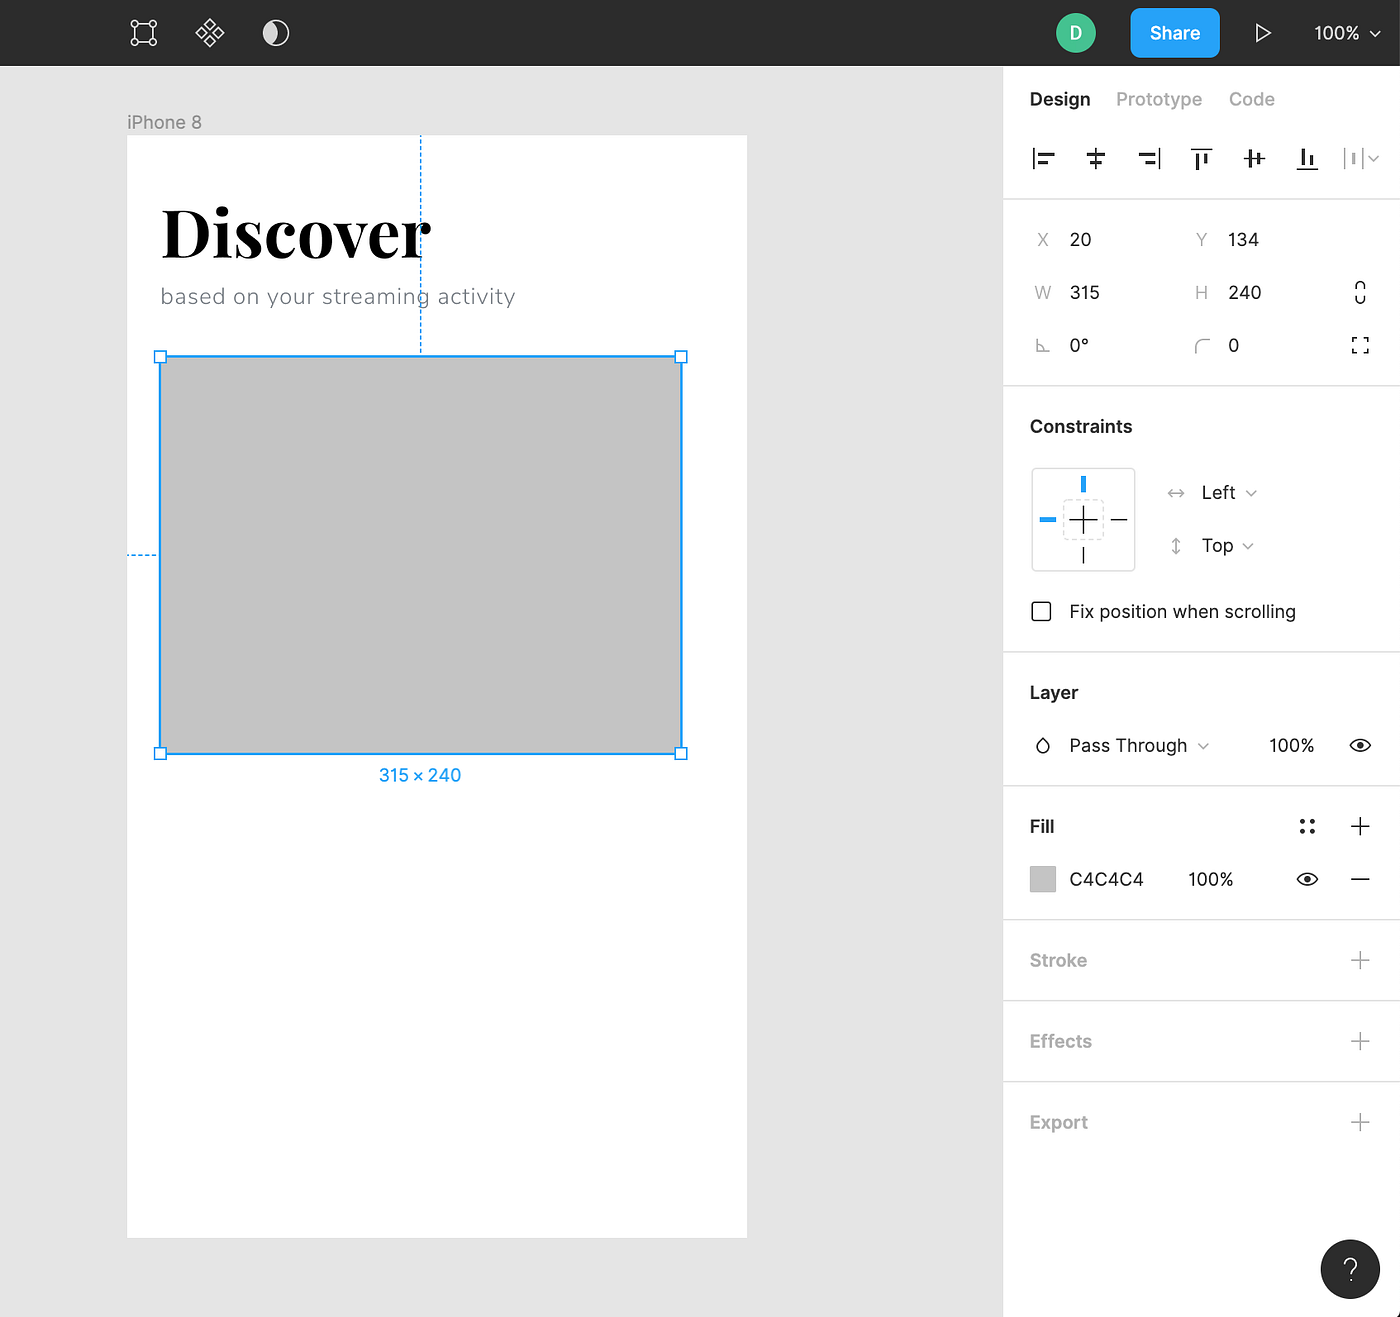Click the edit object frame icon in toolbar
This screenshot has width=1400, height=1317.
[x=144, y=33]
